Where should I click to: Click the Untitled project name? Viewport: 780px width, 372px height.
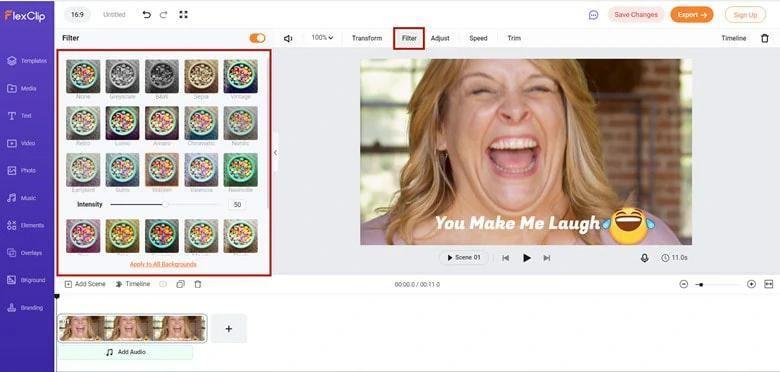114,15
